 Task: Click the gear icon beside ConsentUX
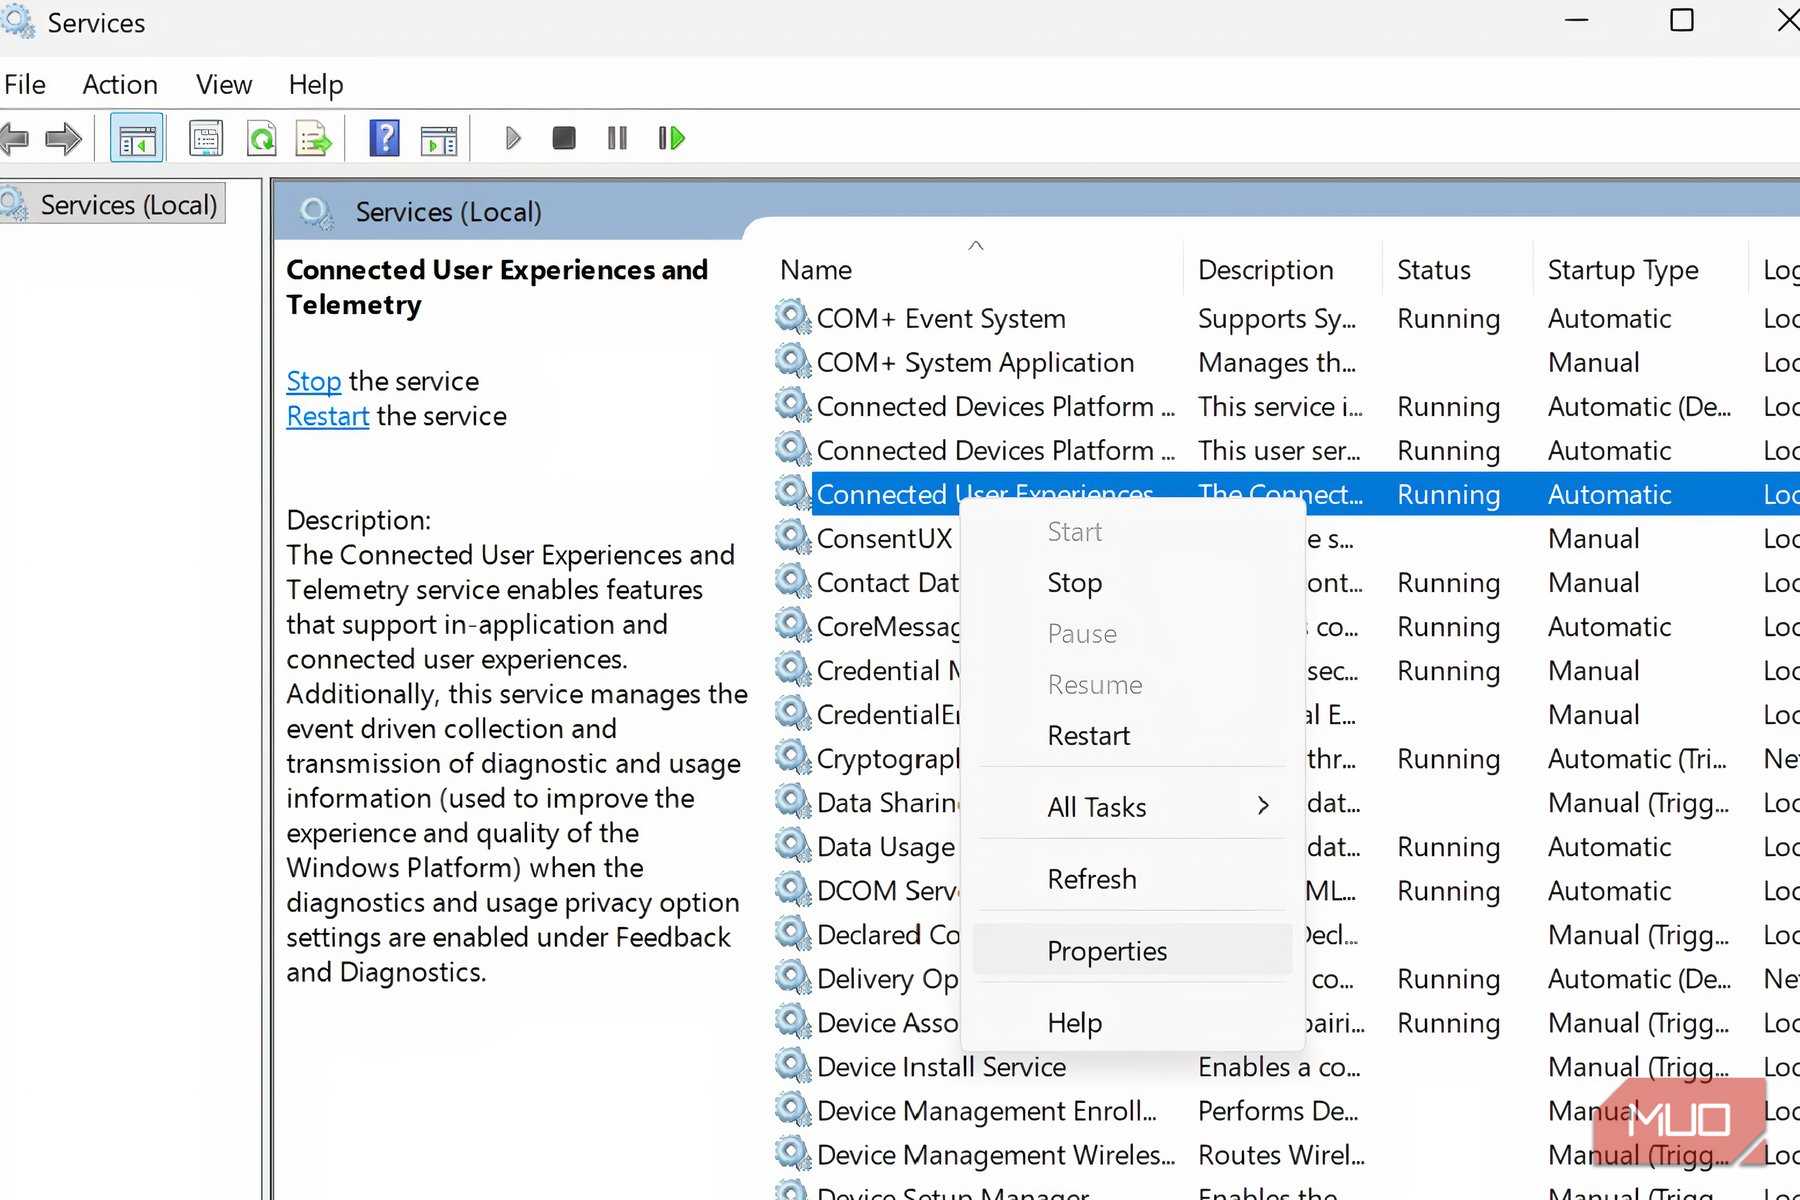792,537
